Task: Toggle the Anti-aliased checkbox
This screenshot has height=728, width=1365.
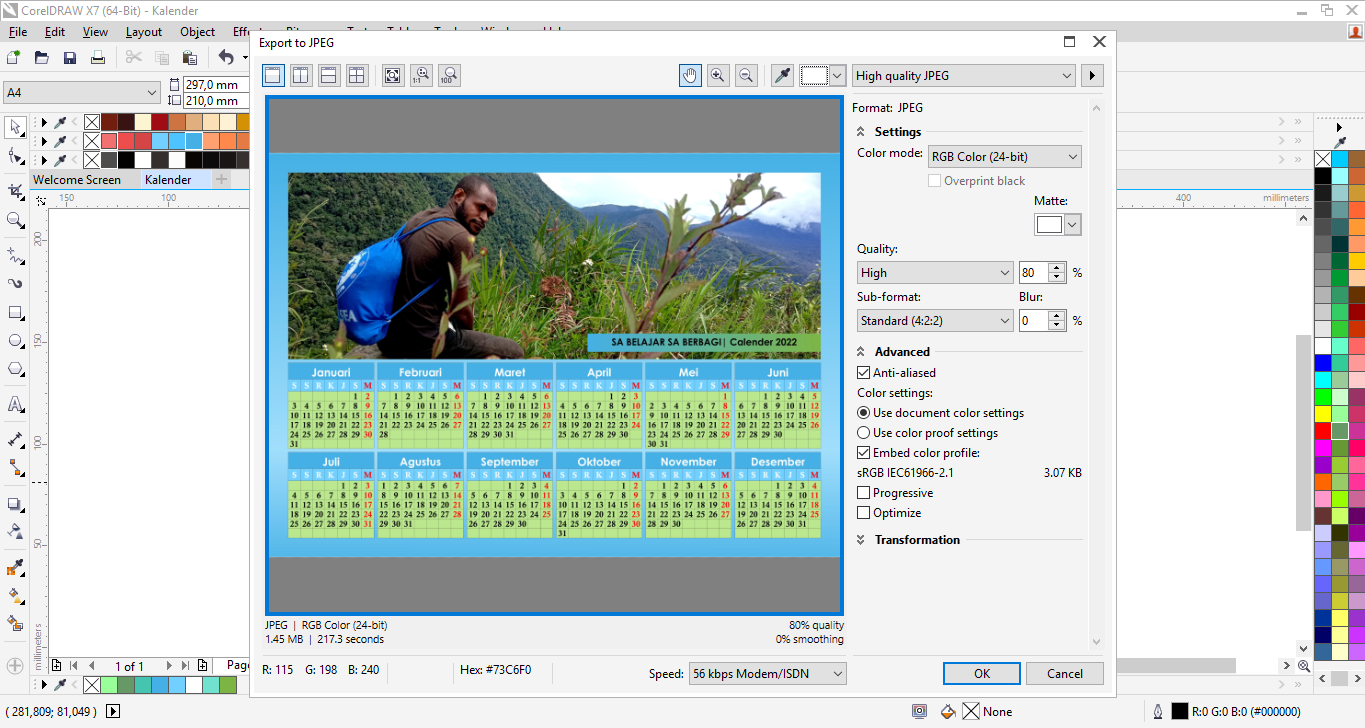Action: coord(864,372)
